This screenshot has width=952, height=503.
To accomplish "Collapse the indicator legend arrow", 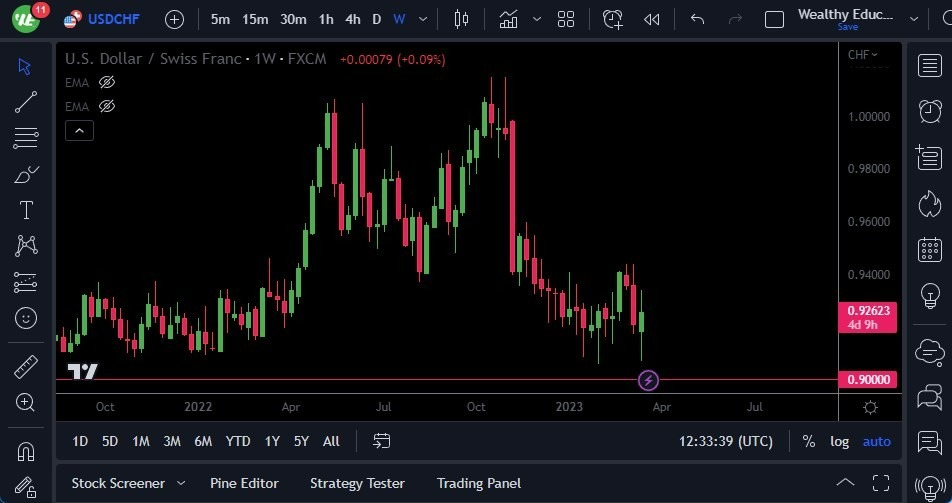I will point(80,131).
